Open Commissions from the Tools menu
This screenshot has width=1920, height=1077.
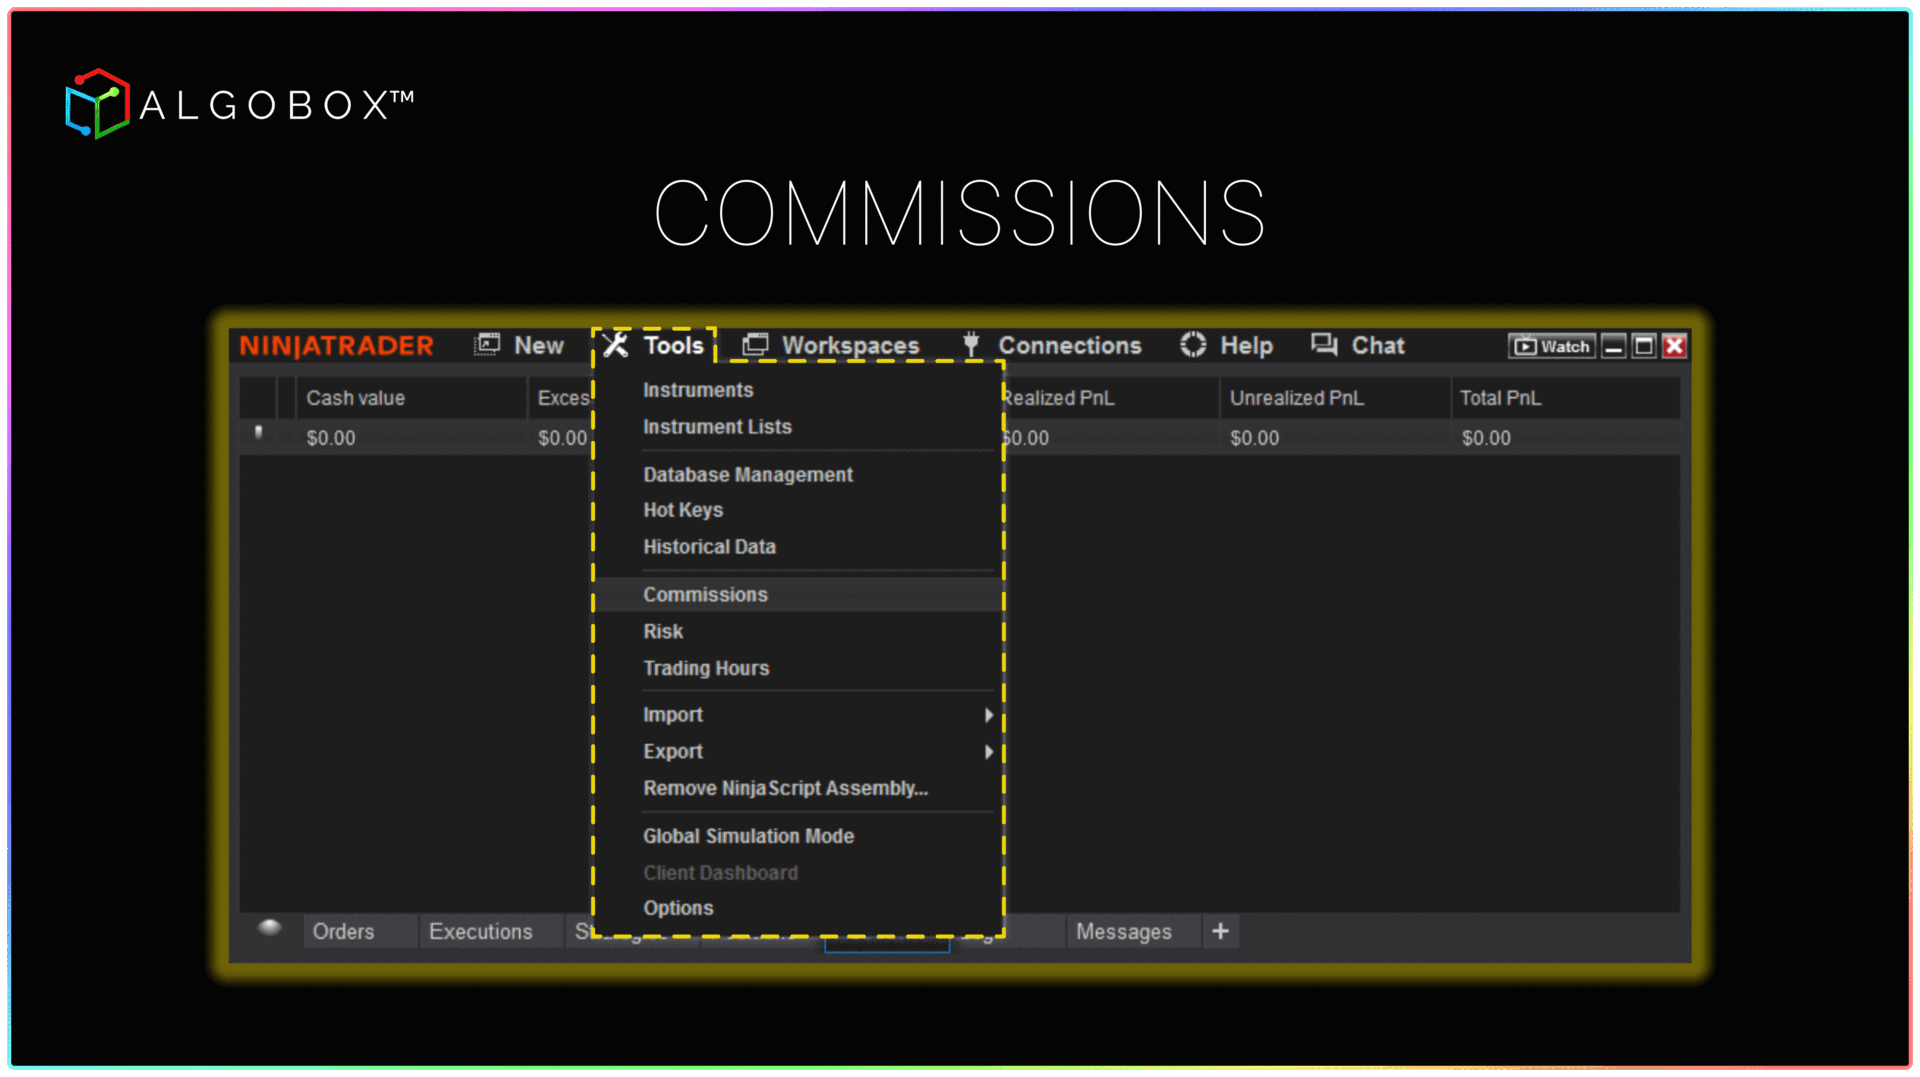[x=705, y=595]
